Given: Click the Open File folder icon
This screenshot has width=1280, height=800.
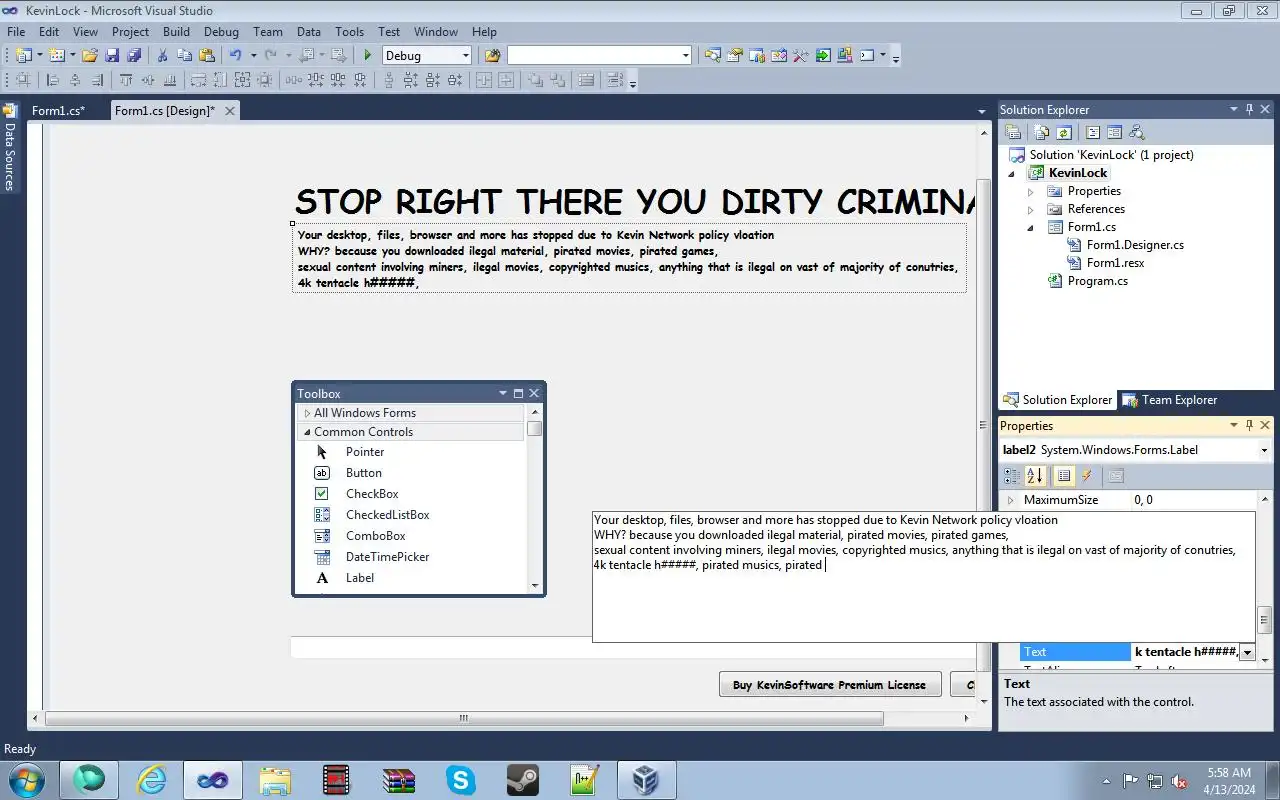Looking at the screenshot, I should (90, 55).
